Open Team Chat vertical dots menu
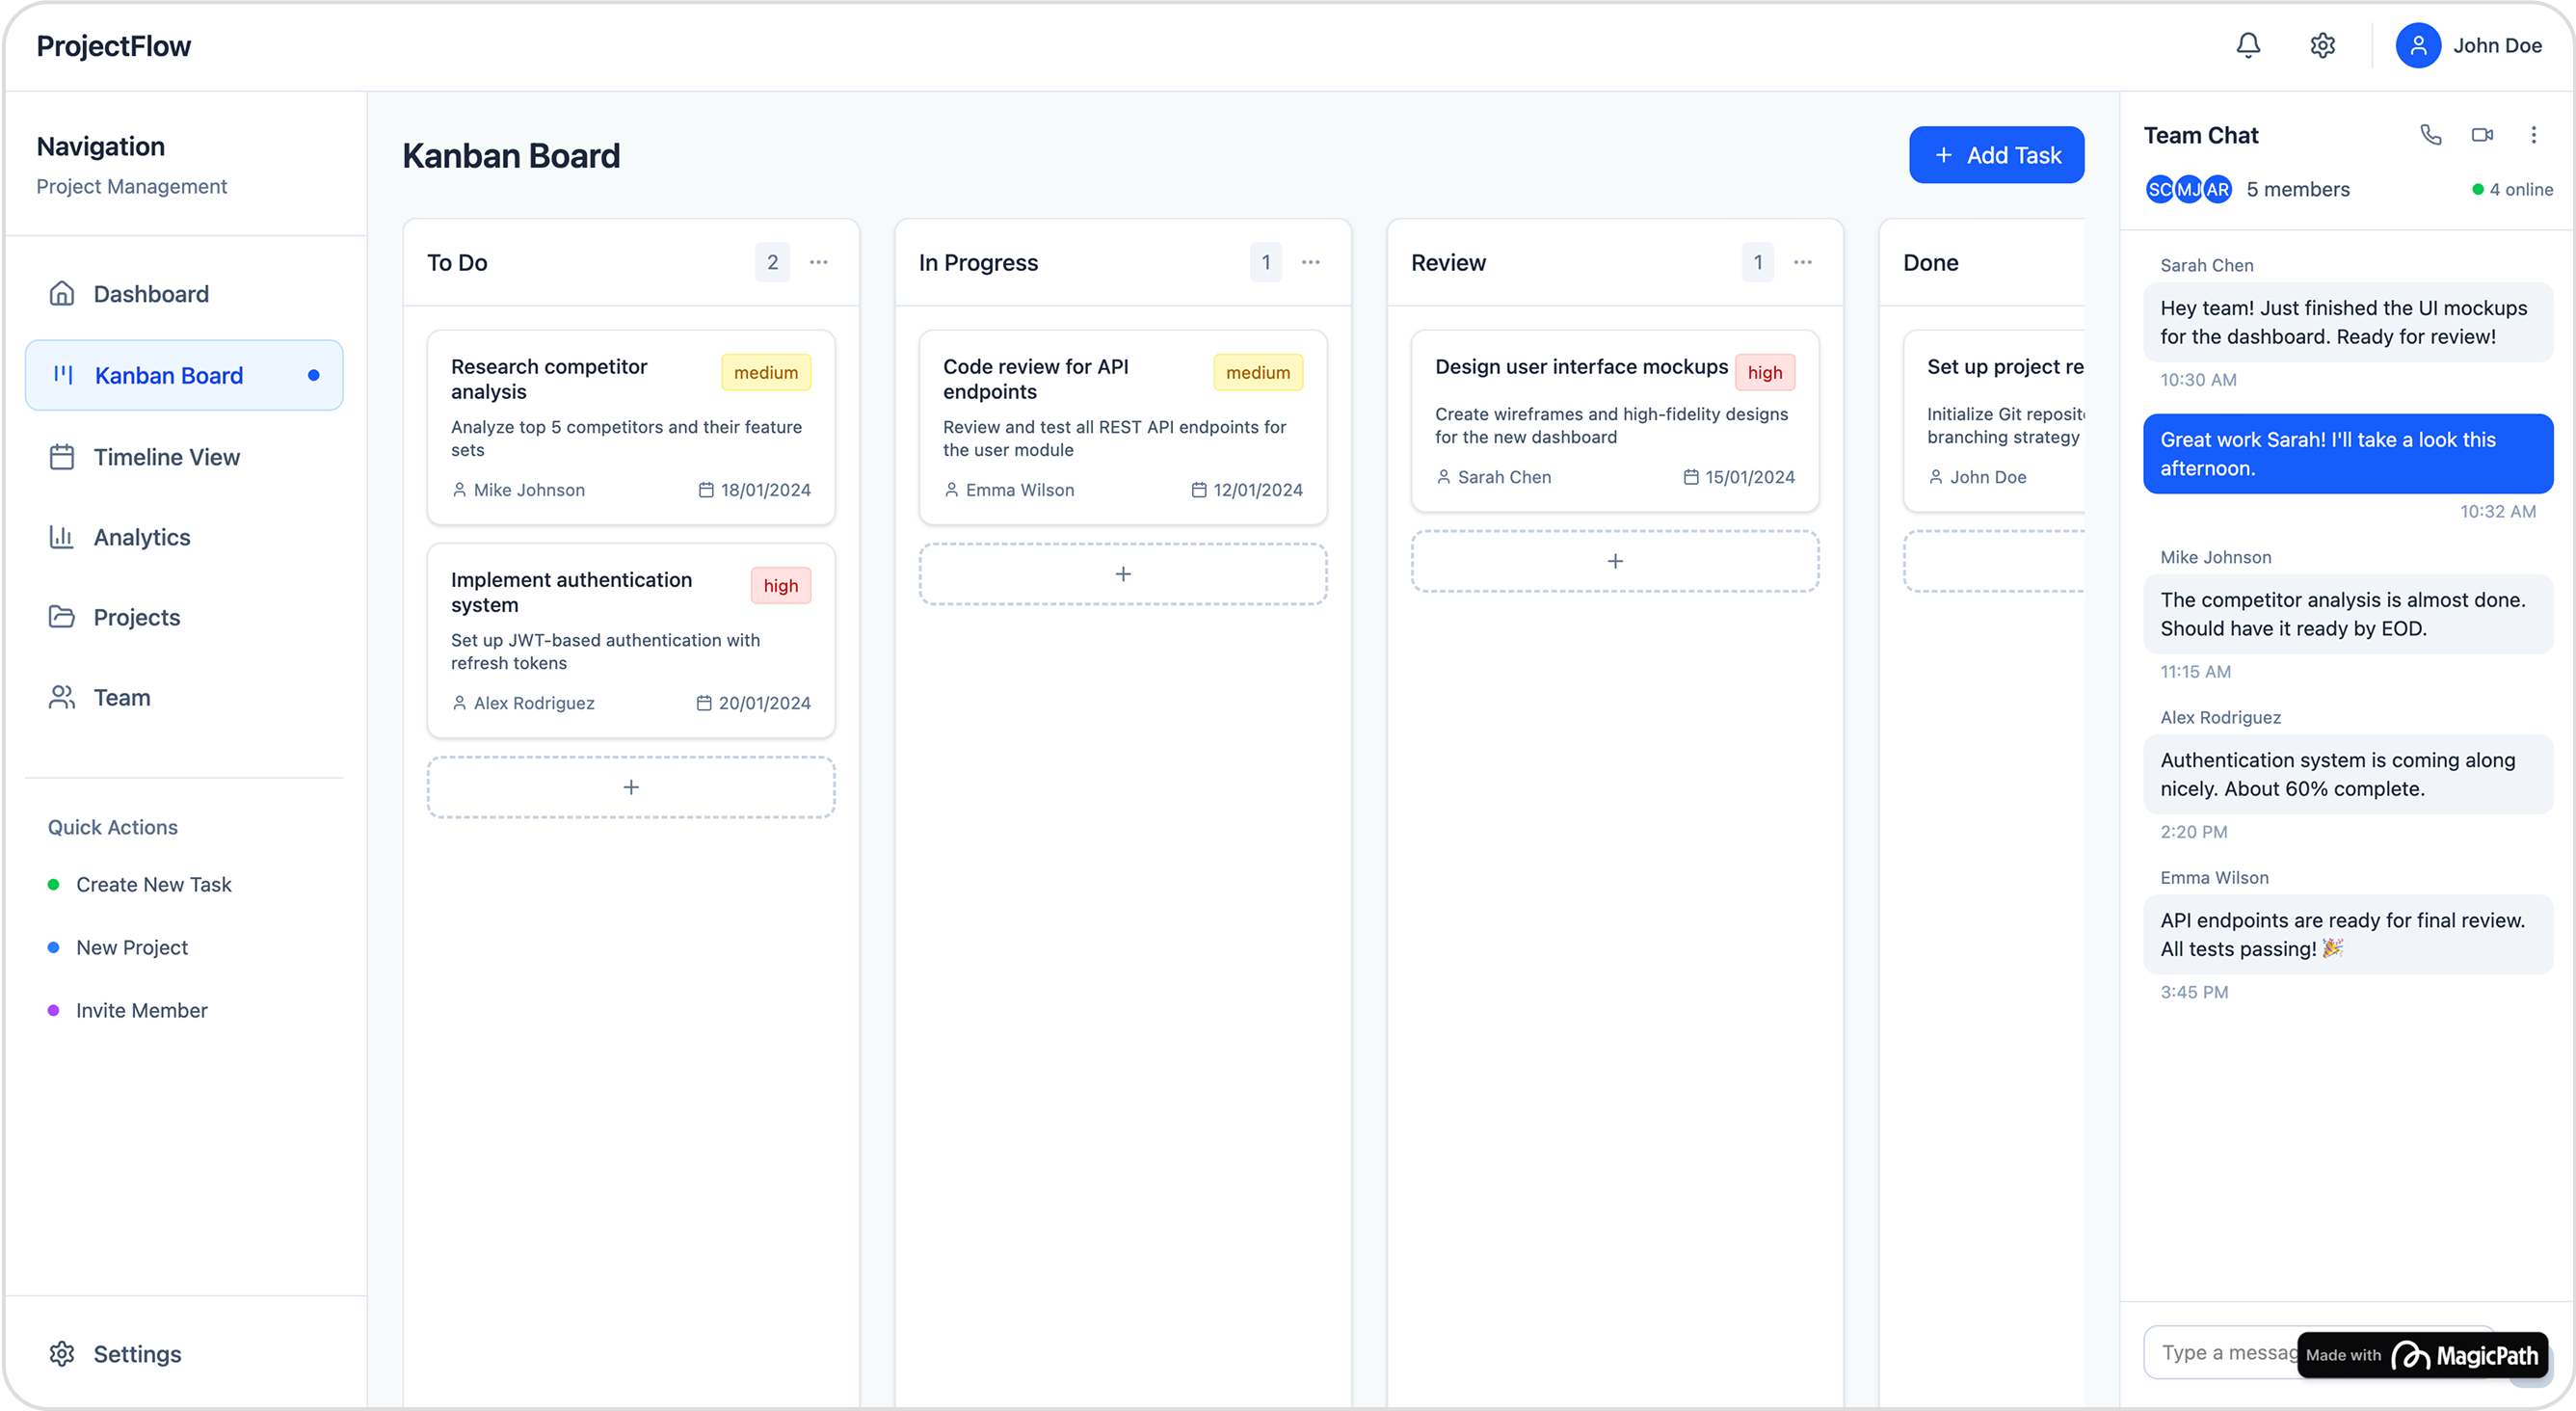Viewport: 2576px width, 1411px height. (x=2533, y=135)
